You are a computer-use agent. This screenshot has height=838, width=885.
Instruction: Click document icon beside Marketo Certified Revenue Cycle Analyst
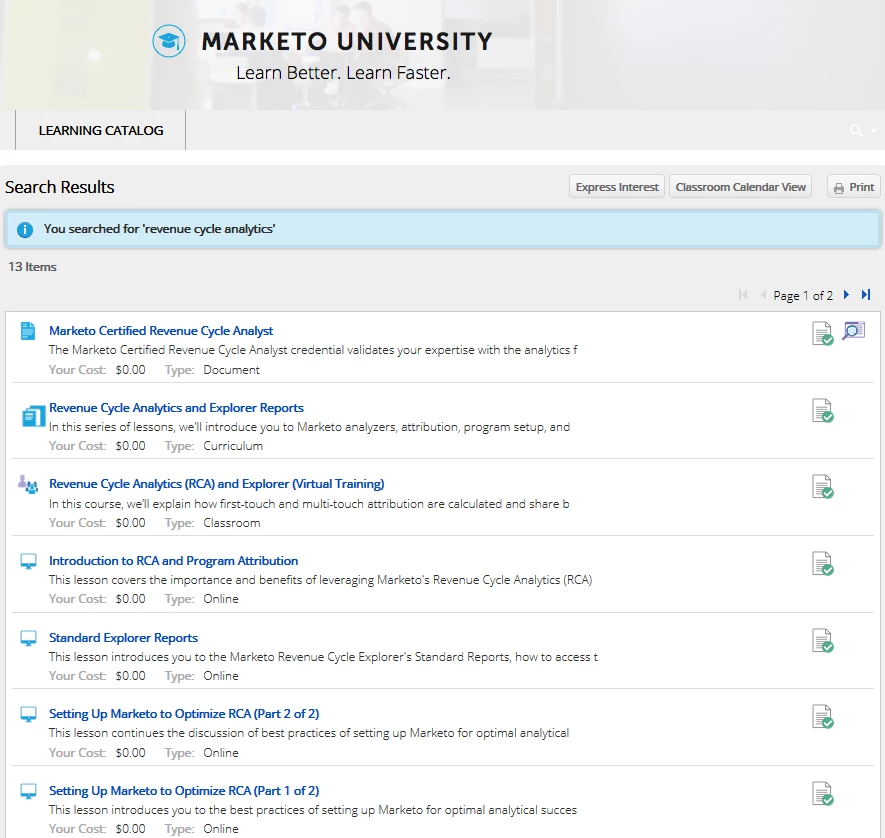pyautogui.click(x=28, y=331)
